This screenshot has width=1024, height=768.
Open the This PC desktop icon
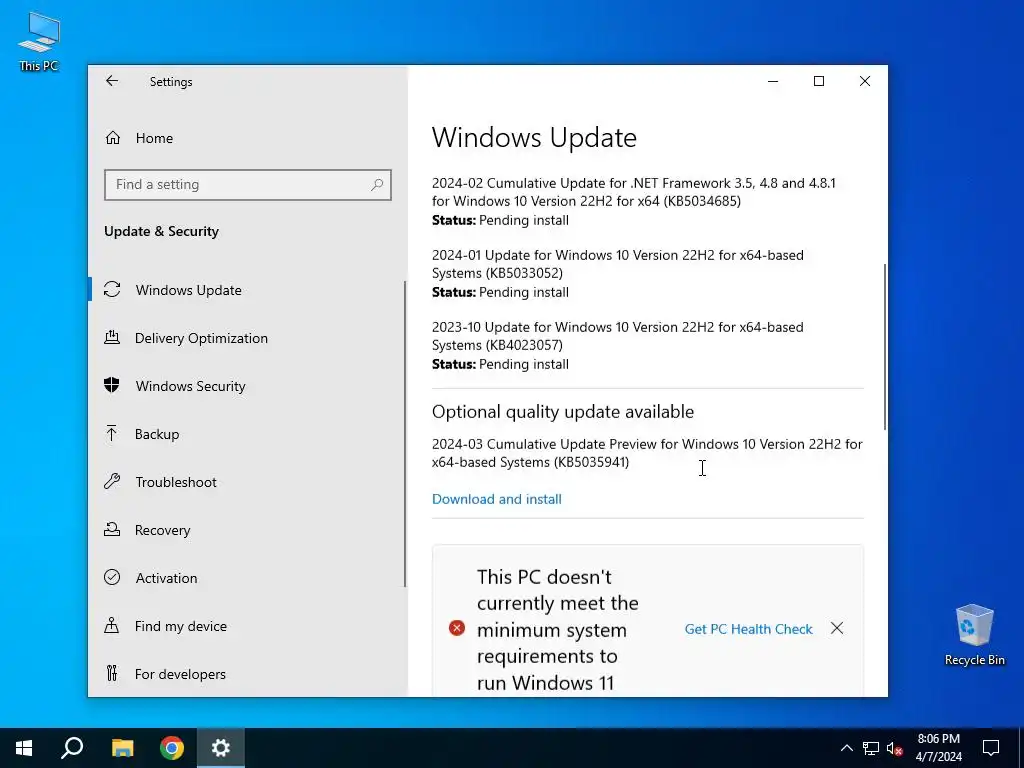pyautogui.click(x=39, y=42)
